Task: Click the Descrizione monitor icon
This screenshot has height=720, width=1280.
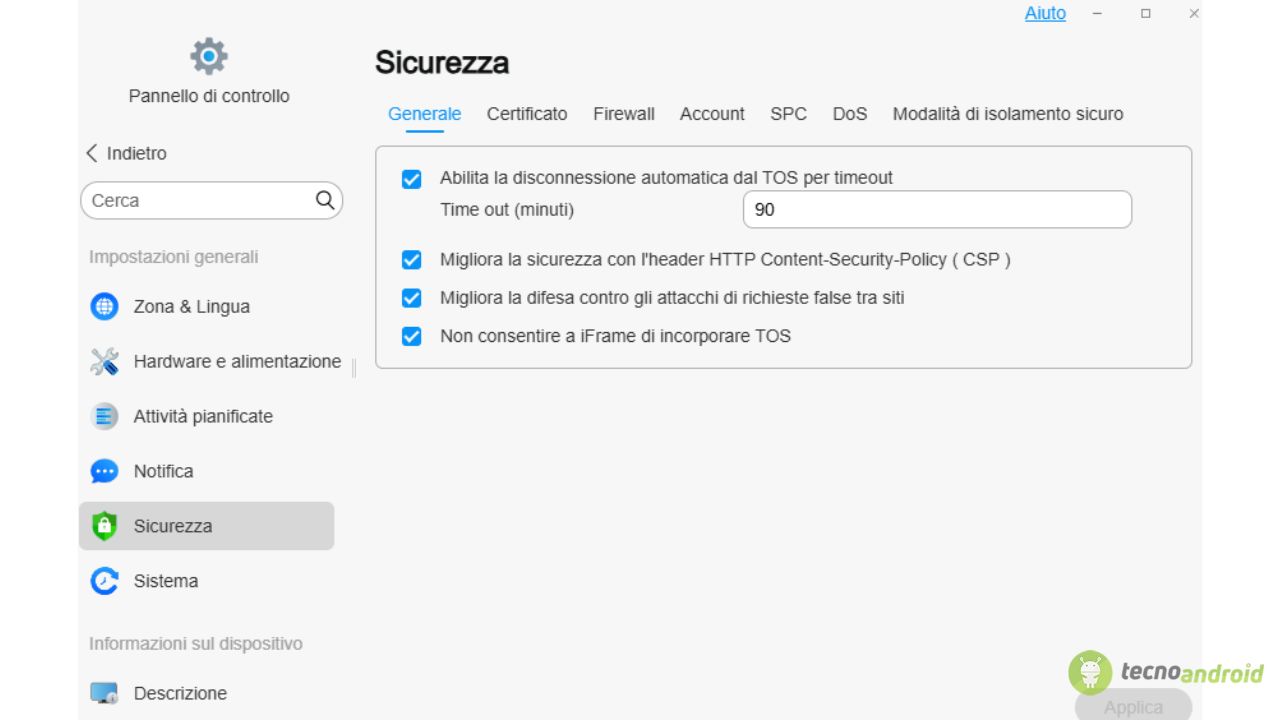Action: coord(104,693)
